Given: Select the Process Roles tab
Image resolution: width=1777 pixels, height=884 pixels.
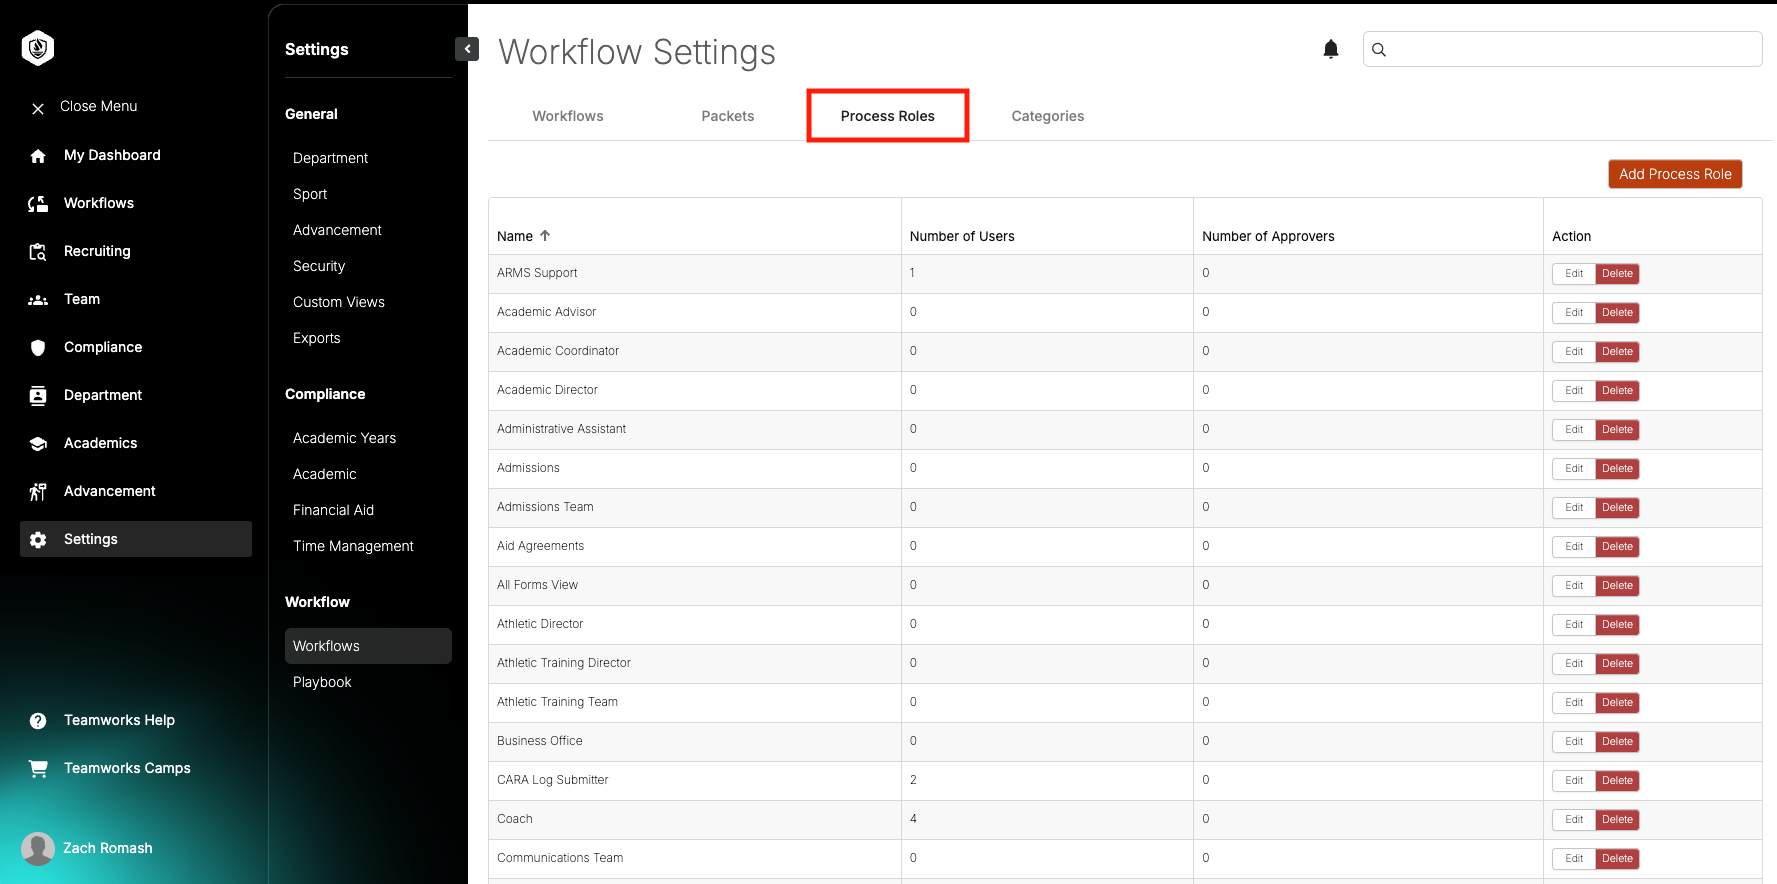Looking at the screenshot, I should 888,116.
